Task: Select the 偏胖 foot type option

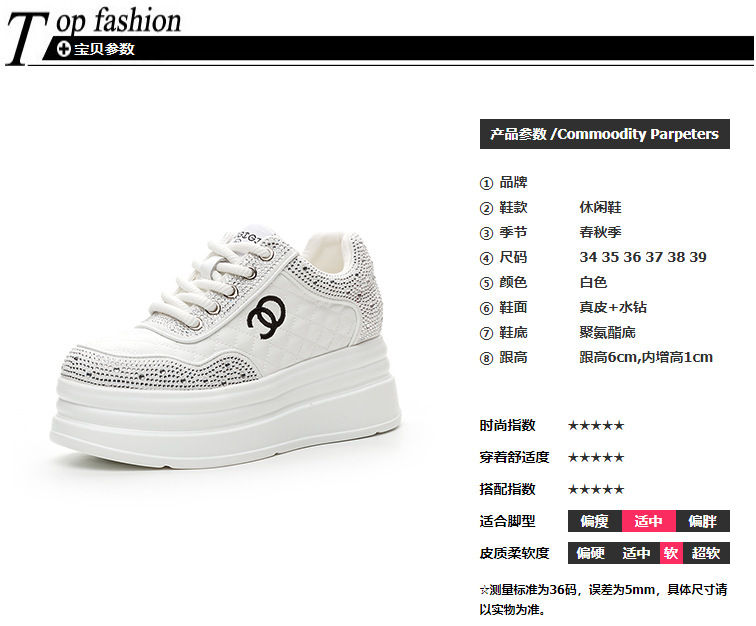Action: click(702, 521)
